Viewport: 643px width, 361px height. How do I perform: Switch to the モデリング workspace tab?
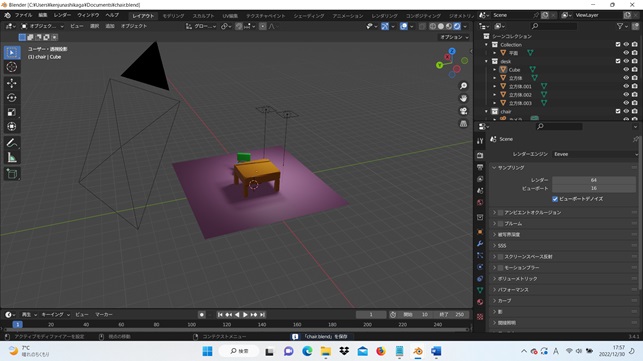[173, 16]
